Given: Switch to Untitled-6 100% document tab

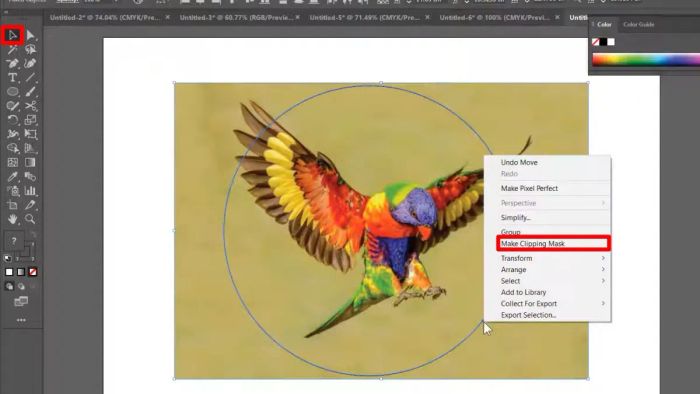Looking at the screenshot, I should (x=495, y=18).
